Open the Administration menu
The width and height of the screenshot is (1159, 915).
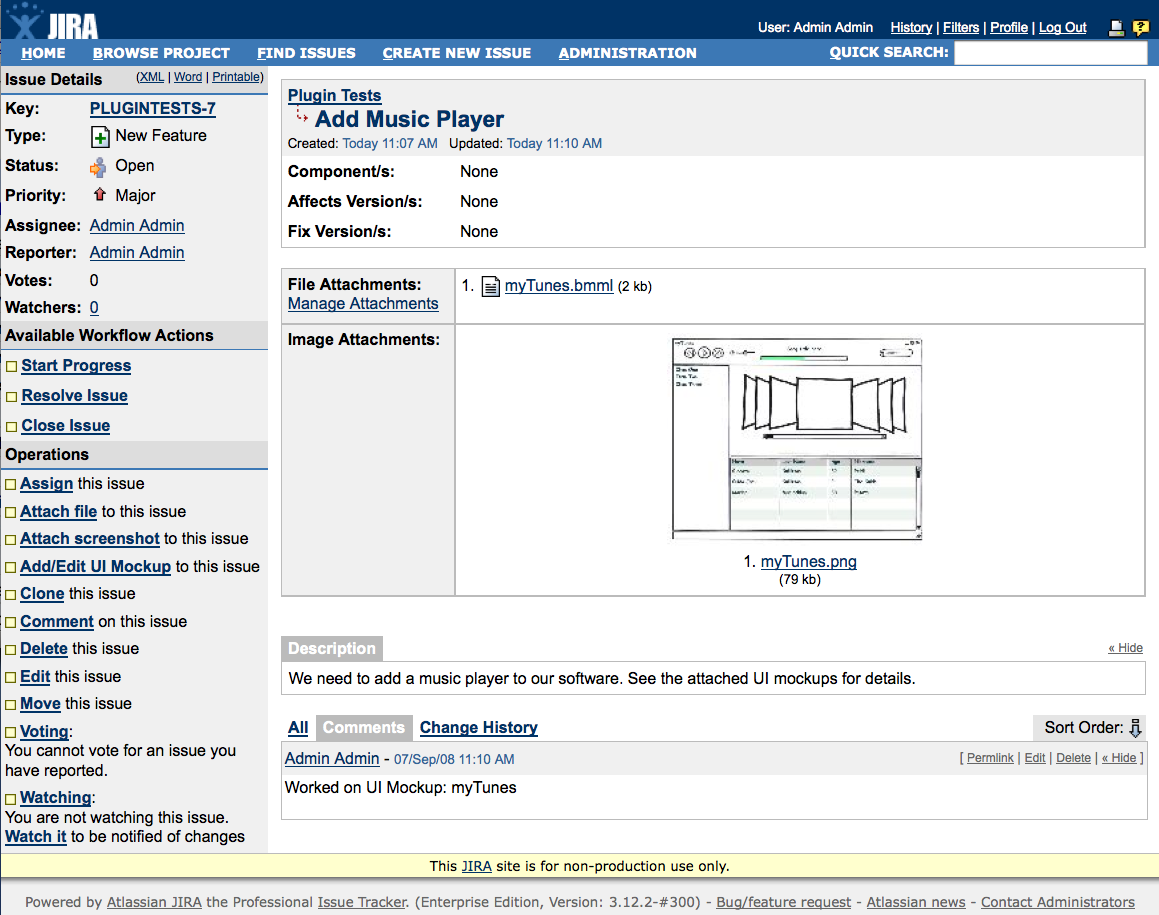(627, 53)
